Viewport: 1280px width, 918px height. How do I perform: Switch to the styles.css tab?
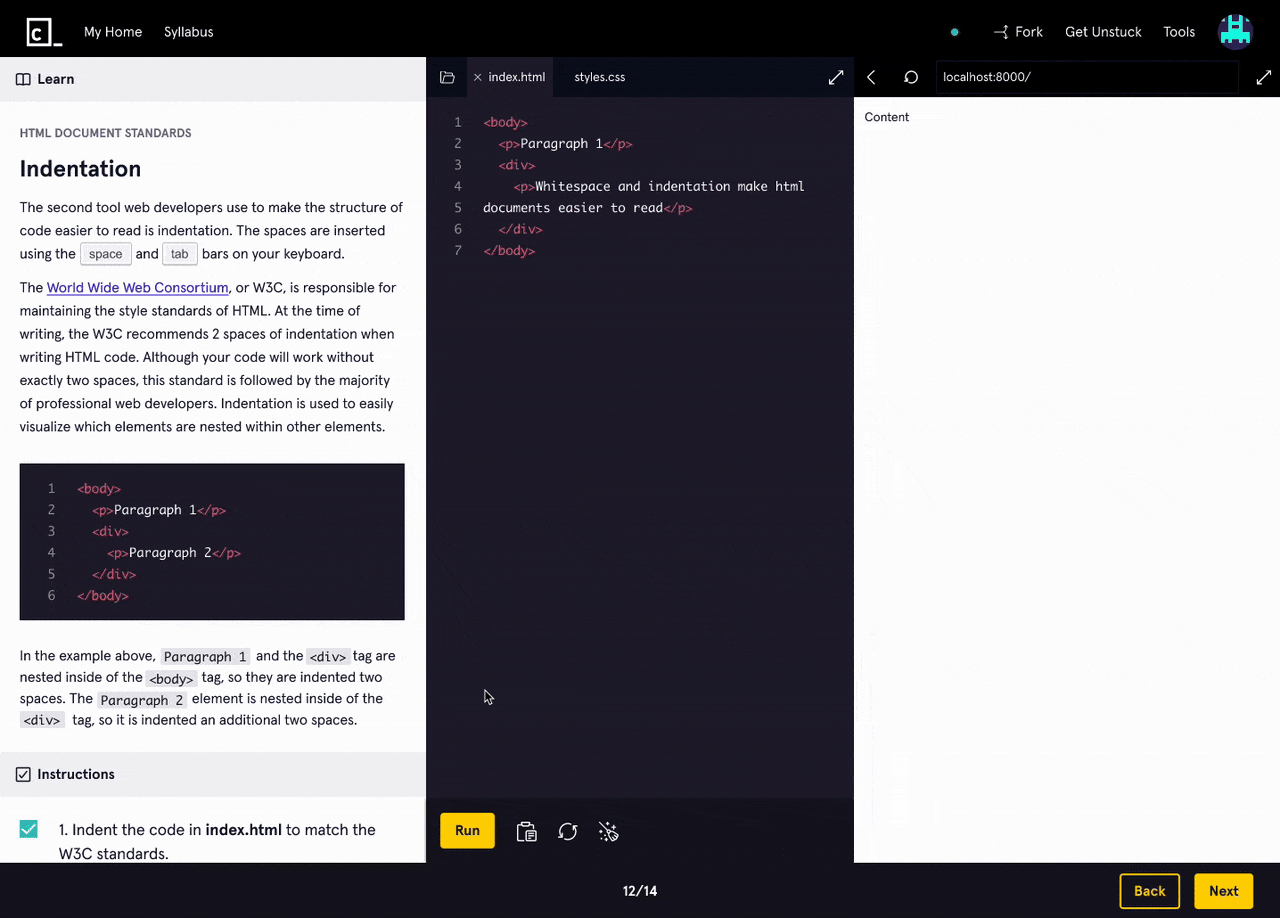(600, 77)
